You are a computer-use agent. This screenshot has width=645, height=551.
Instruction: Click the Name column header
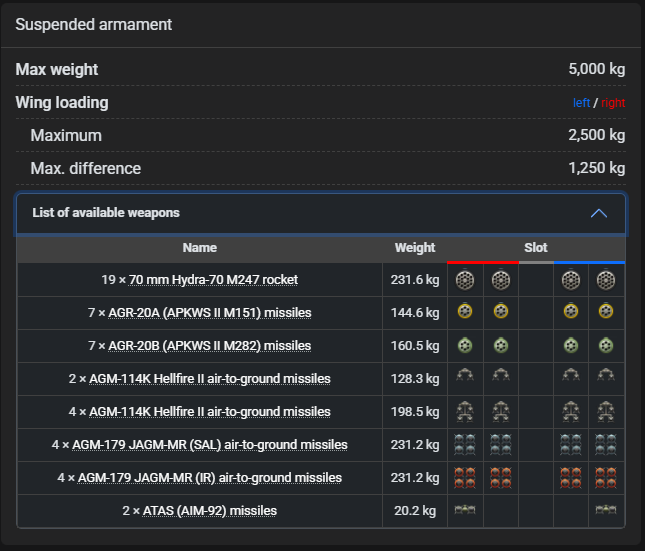pyautogui.click(x=200, y=248)
